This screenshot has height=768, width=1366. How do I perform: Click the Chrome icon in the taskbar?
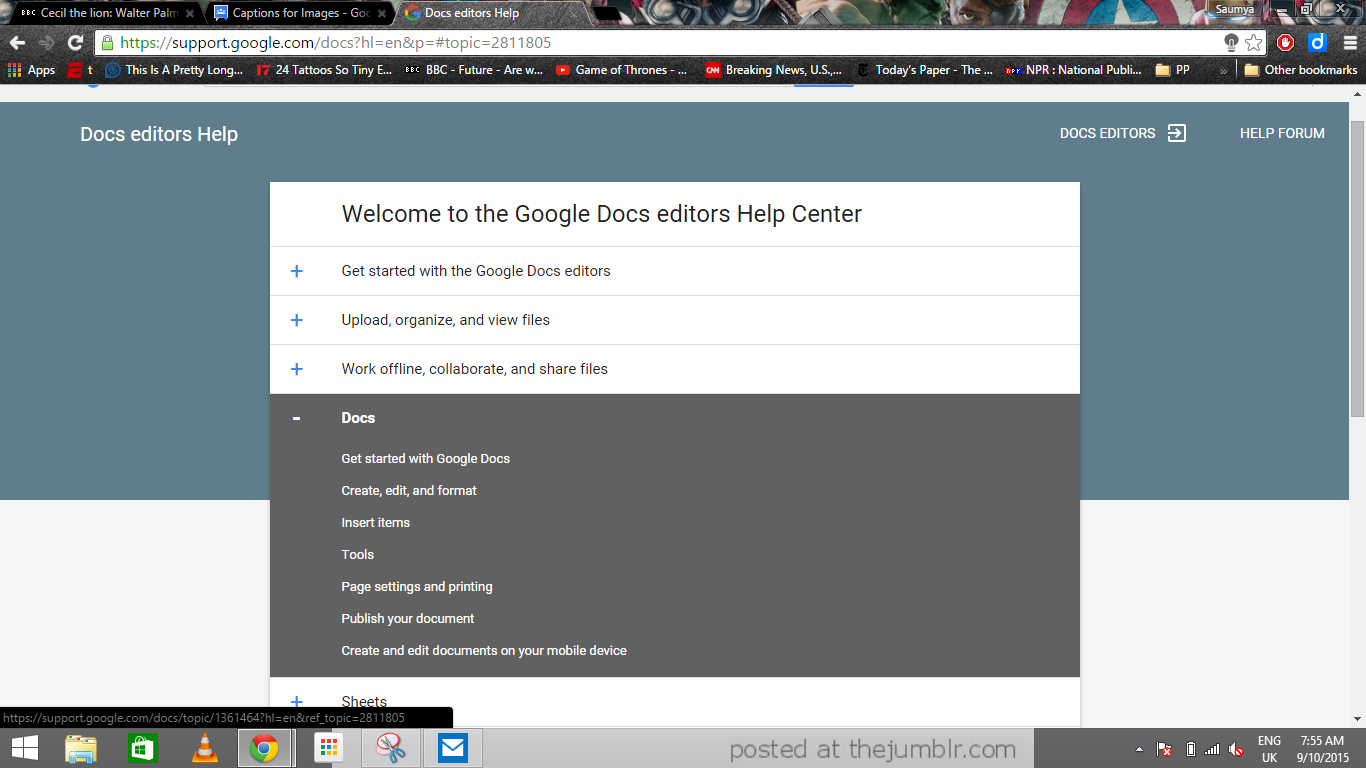point(265,748)
